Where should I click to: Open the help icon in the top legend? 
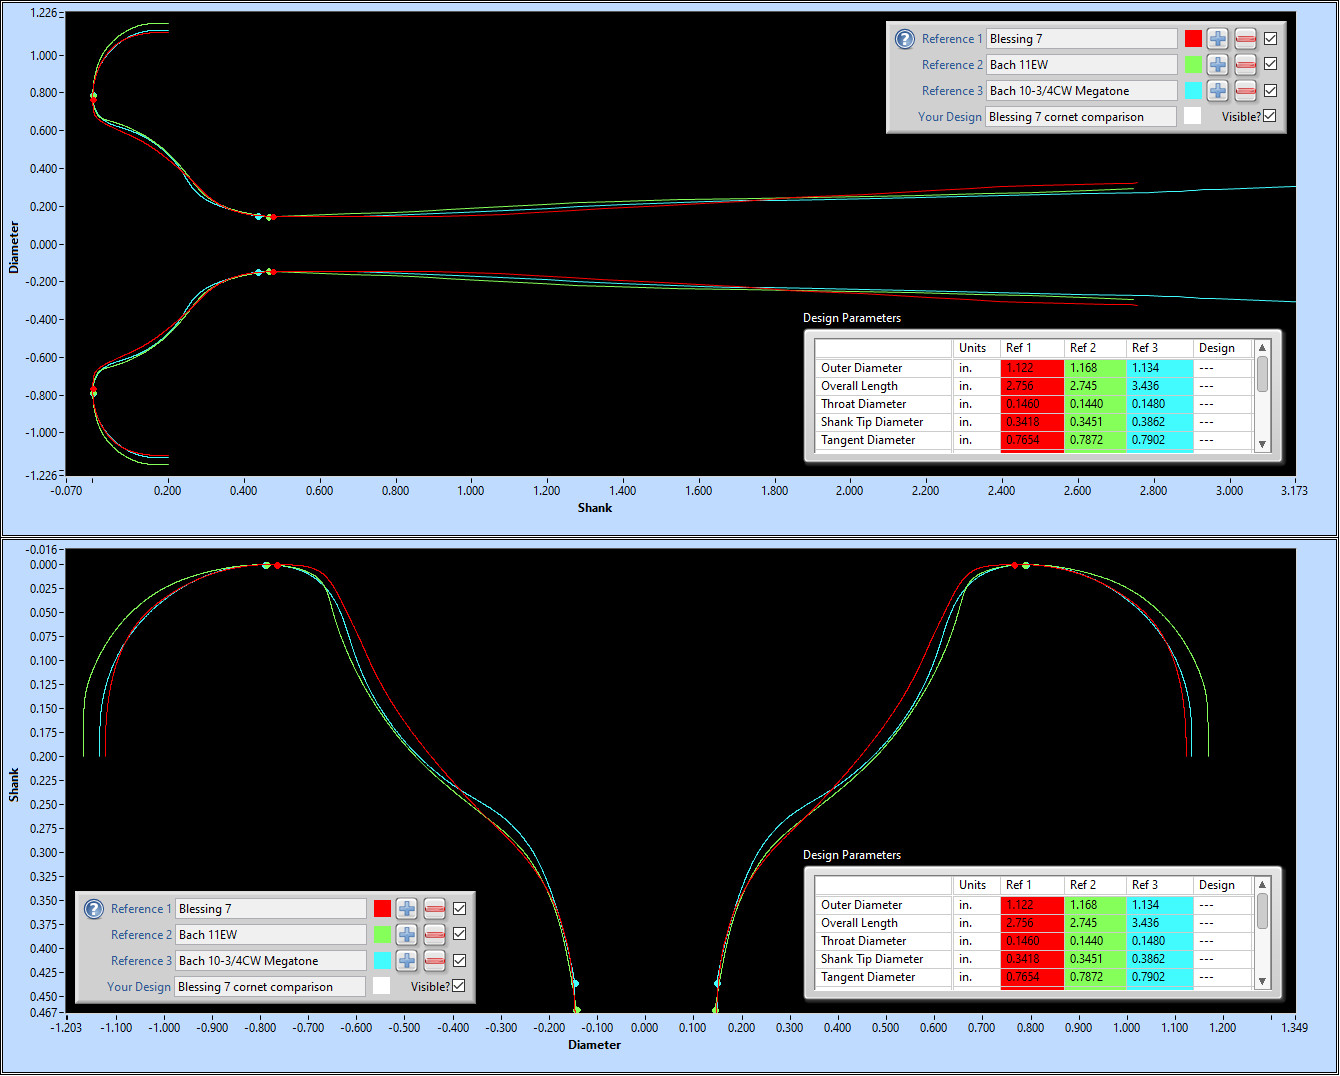pyautogui.click(x=904, y=39)
